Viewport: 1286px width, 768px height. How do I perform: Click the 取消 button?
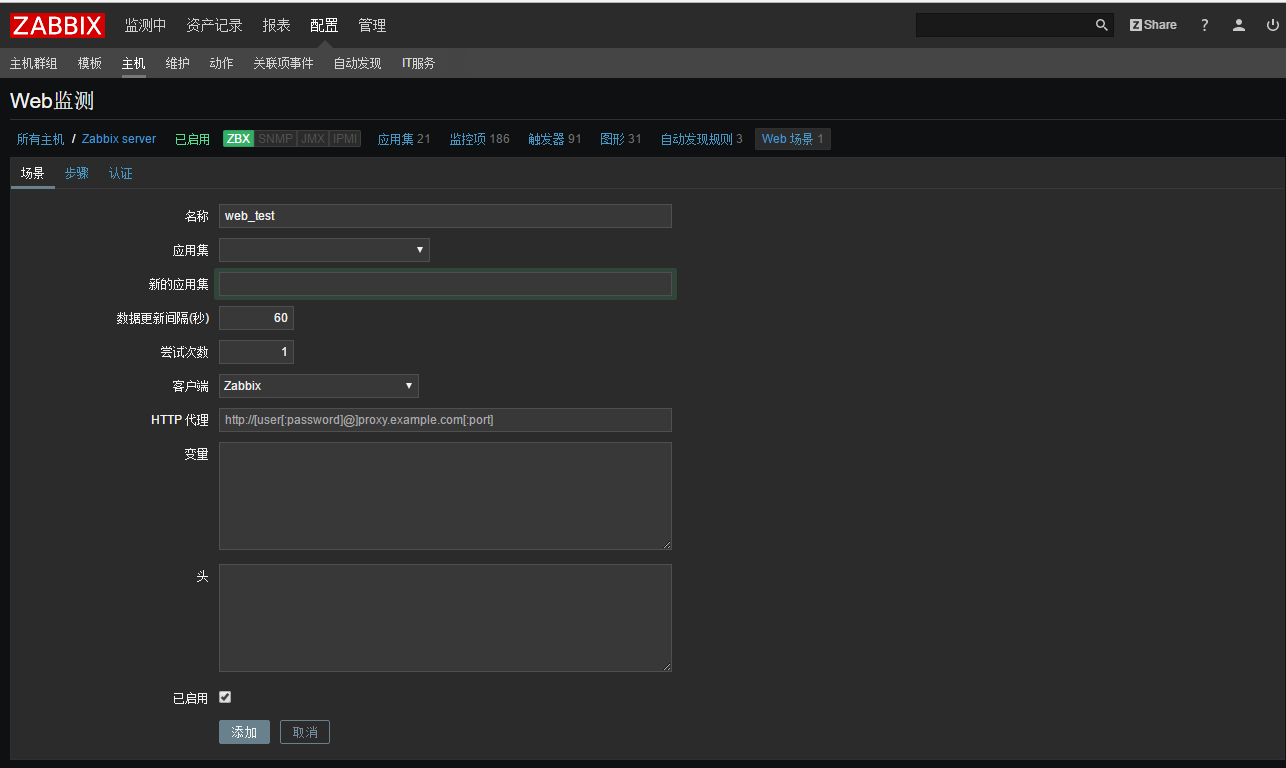click(x=305, y=732)
